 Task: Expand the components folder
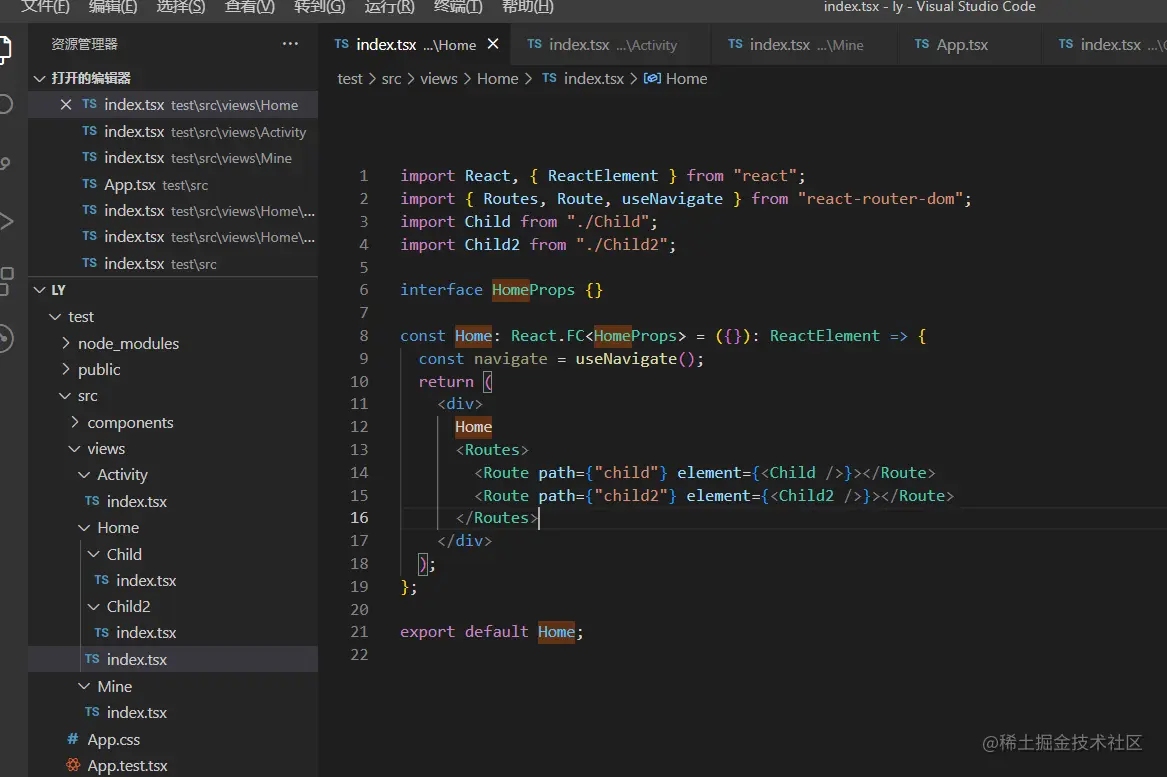tap(130, 422)
